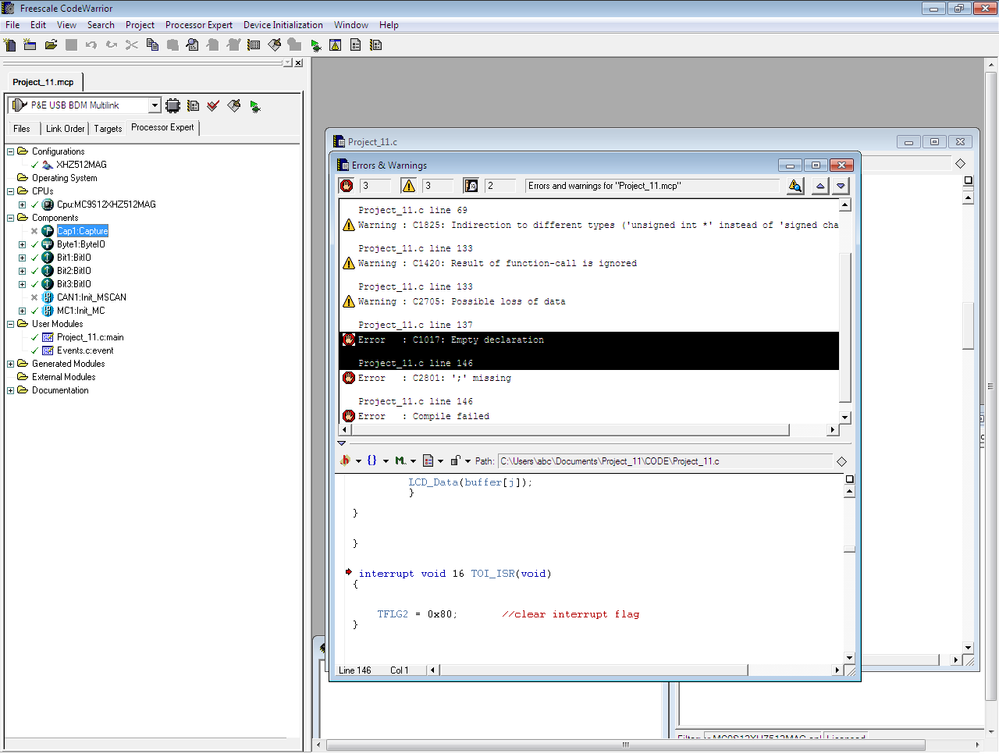
Task: Click the settings list icon in project panel
Action: [193, 105]
